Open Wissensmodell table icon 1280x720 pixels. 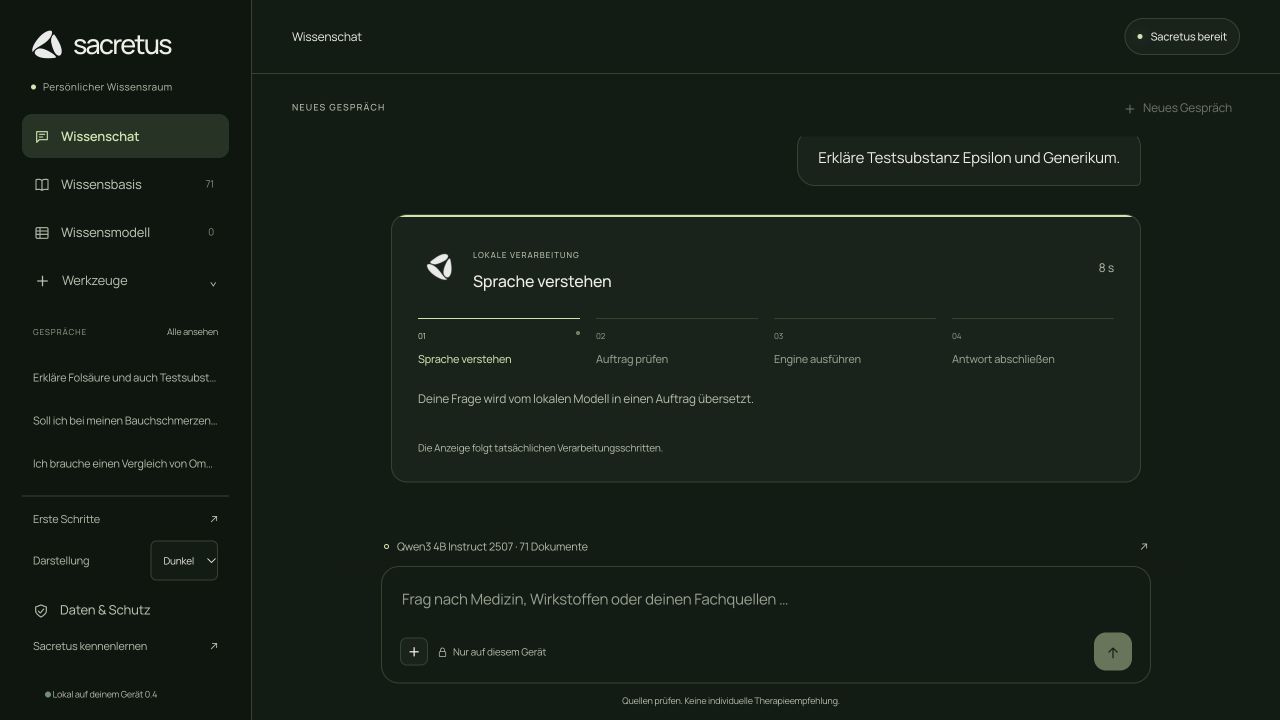pyautogui.click(x=42, y=232)
